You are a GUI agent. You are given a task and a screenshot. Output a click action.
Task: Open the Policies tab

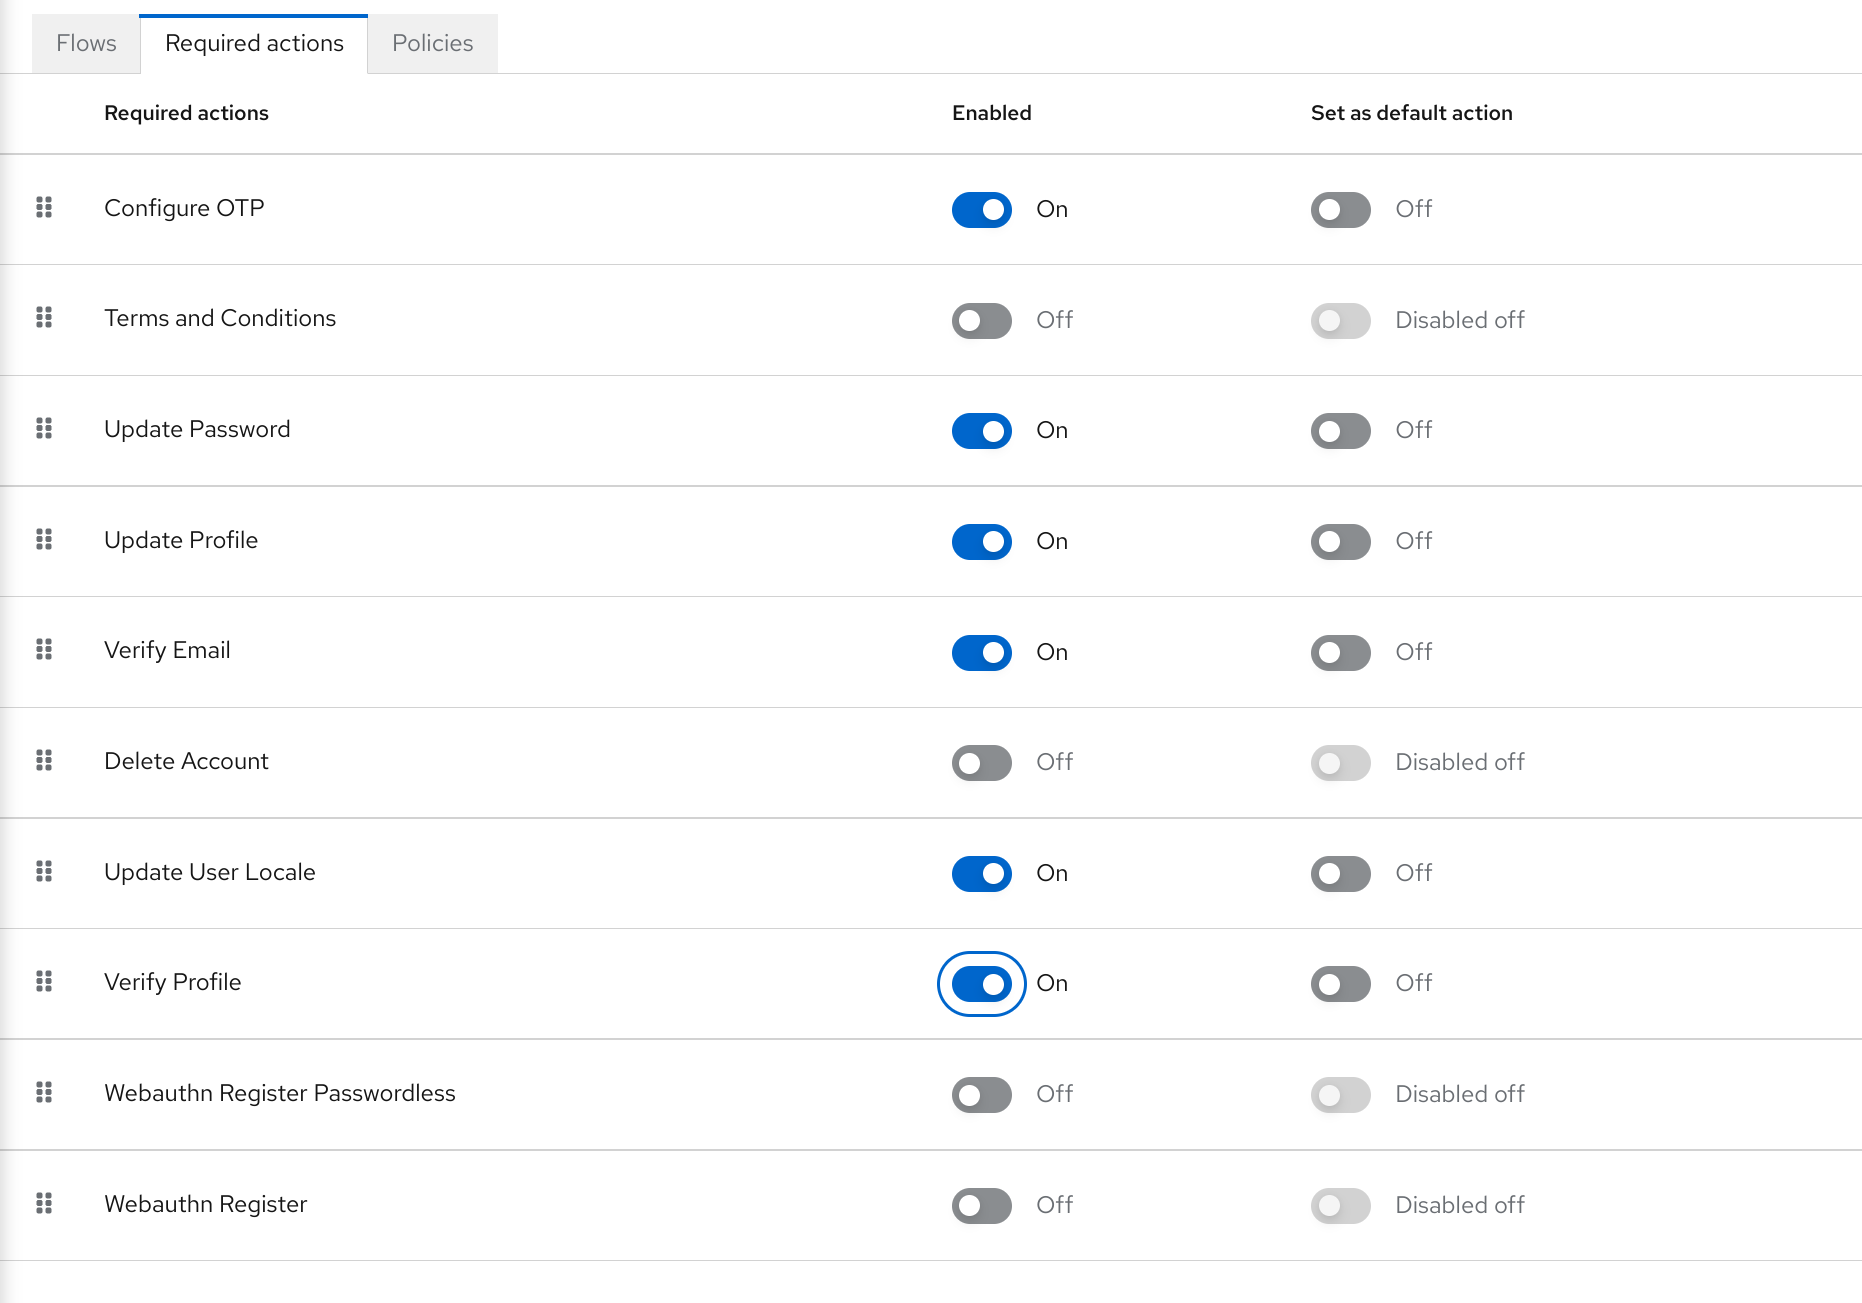click(x=432, y=43)
